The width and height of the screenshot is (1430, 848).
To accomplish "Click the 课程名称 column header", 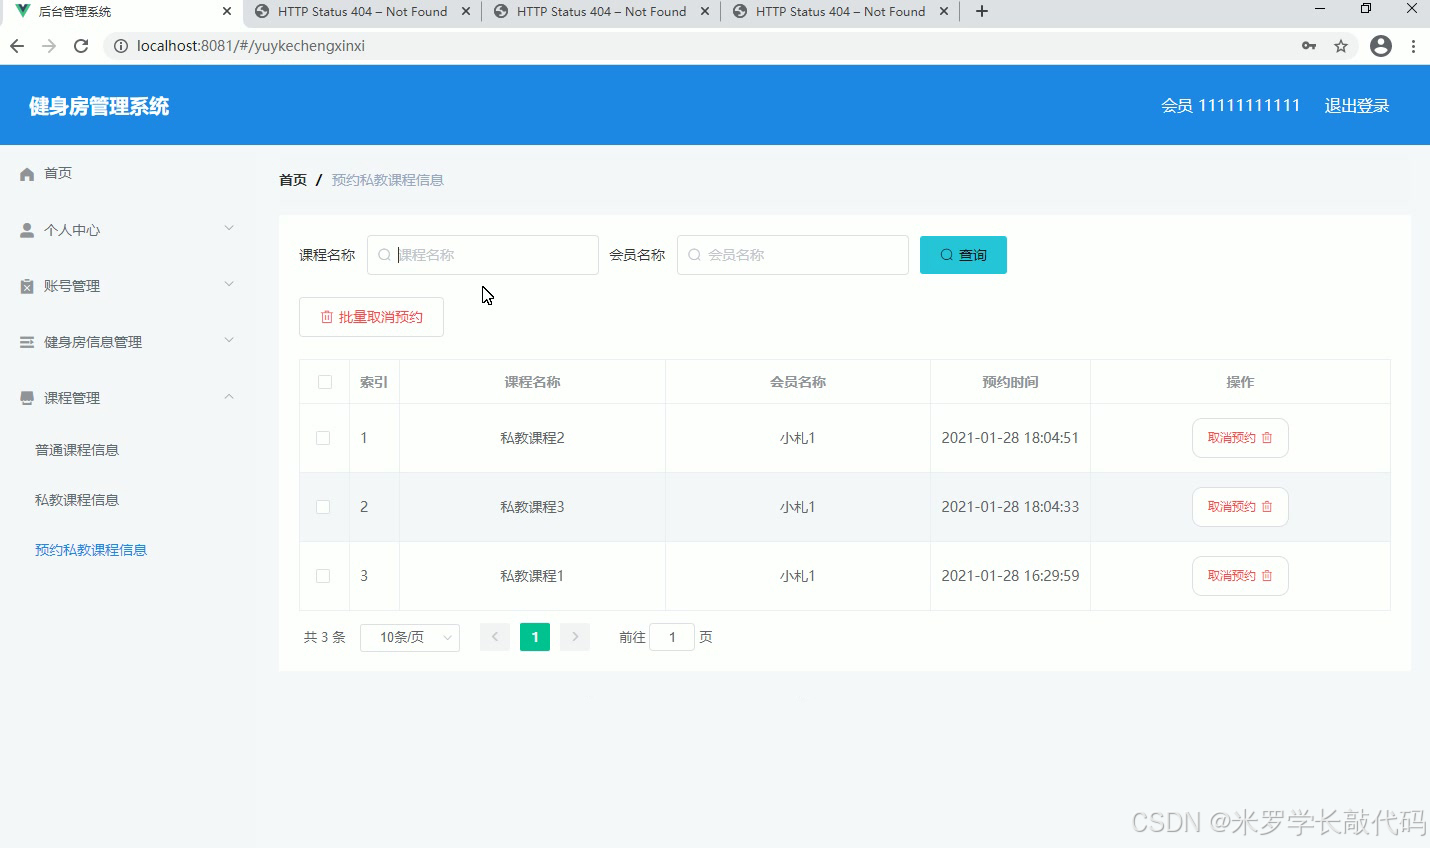I will (x=532, y=382).
